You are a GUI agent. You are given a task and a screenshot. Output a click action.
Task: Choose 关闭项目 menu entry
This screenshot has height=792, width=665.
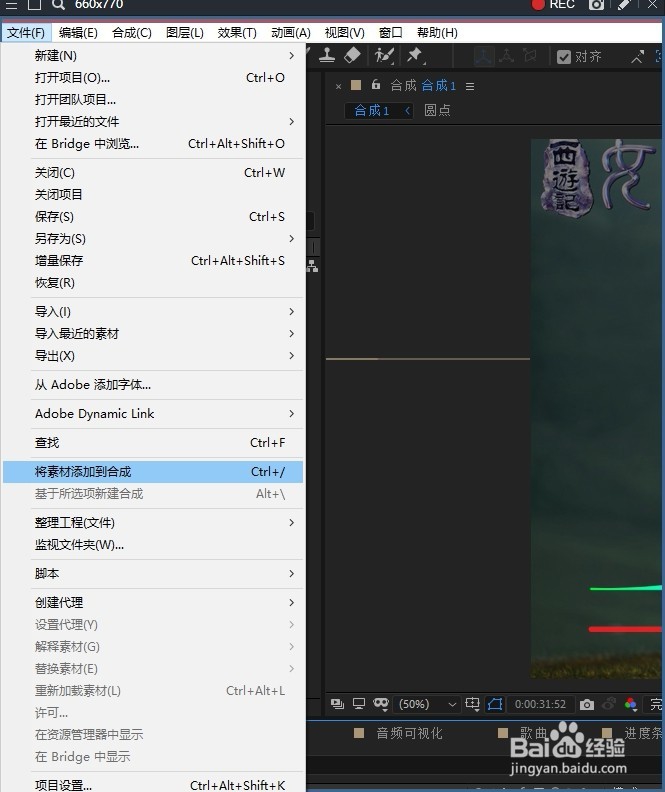tap(152, 194)
